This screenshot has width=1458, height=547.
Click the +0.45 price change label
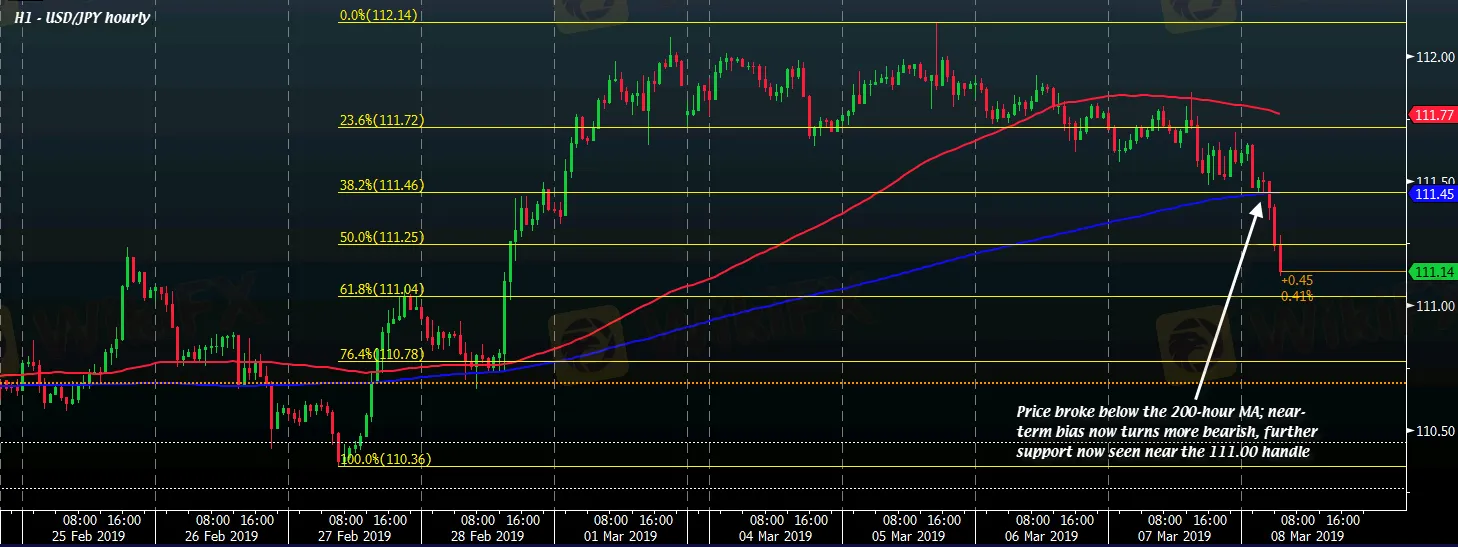(1297, 281)
